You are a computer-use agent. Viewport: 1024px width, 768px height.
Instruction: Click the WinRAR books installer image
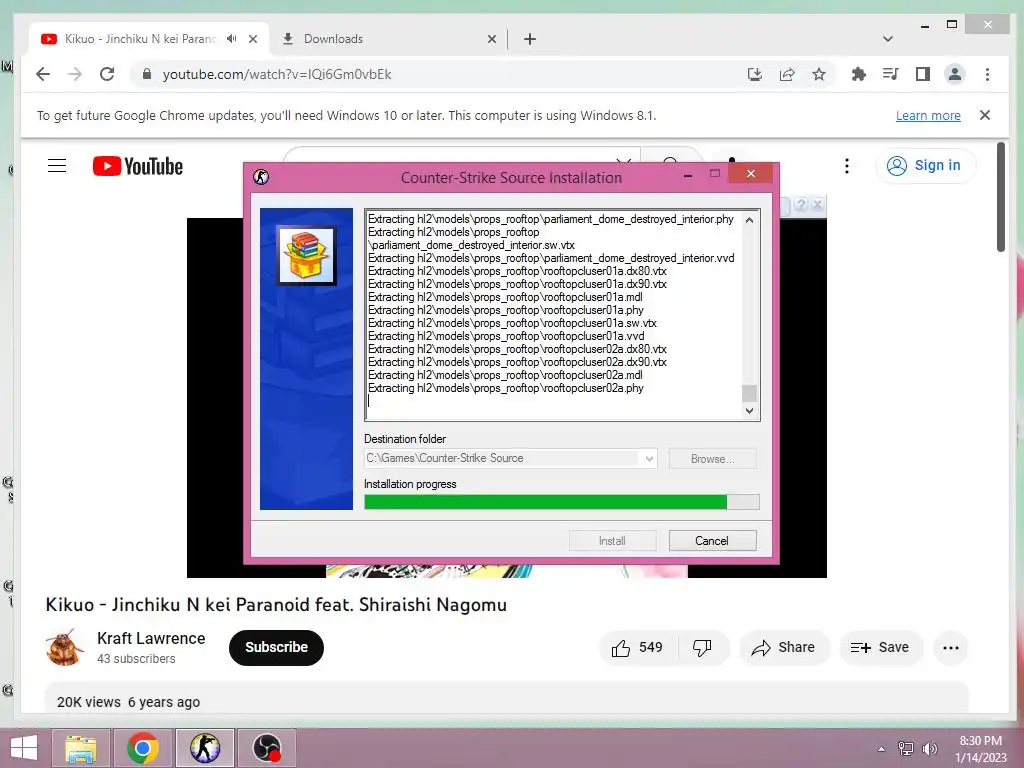[306, 255]
